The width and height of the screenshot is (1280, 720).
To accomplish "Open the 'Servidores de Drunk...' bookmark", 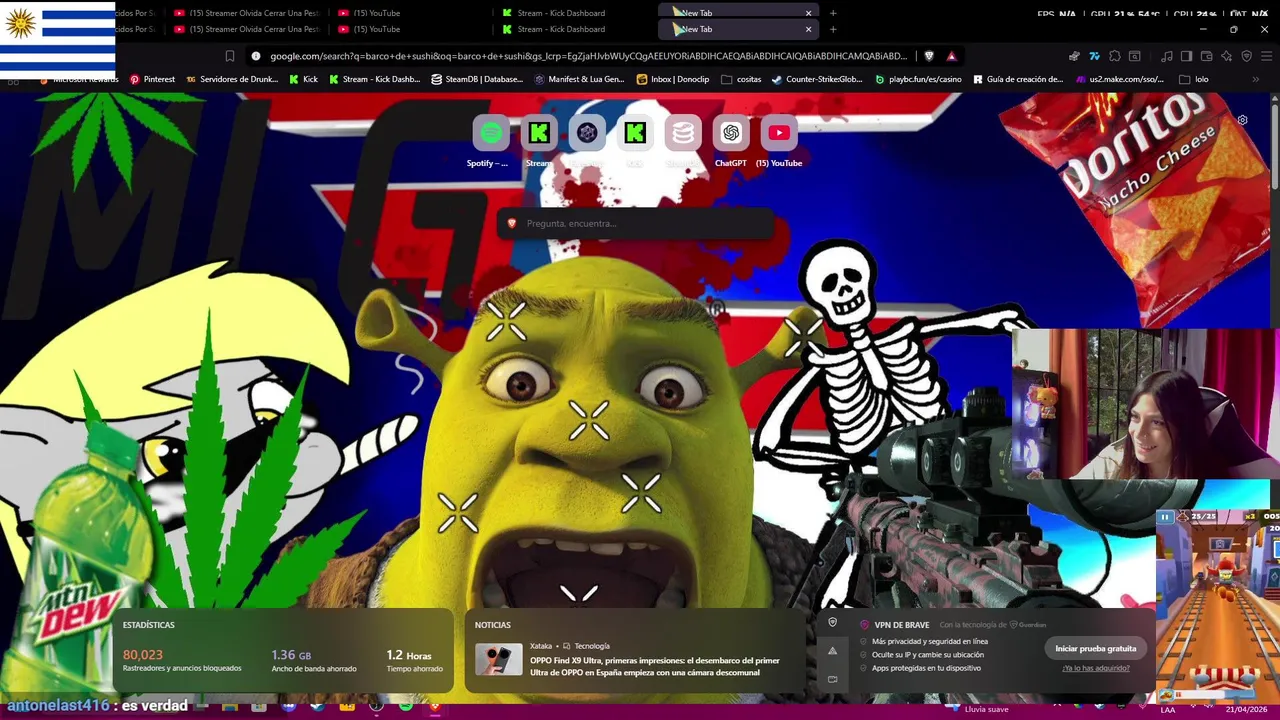I will pos(232,79).
